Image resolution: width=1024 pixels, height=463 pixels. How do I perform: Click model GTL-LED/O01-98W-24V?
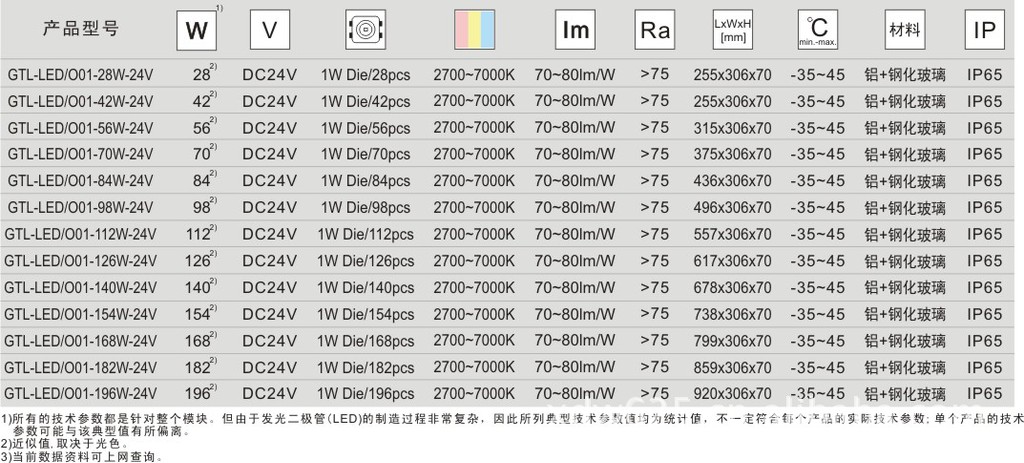(80, 208)
